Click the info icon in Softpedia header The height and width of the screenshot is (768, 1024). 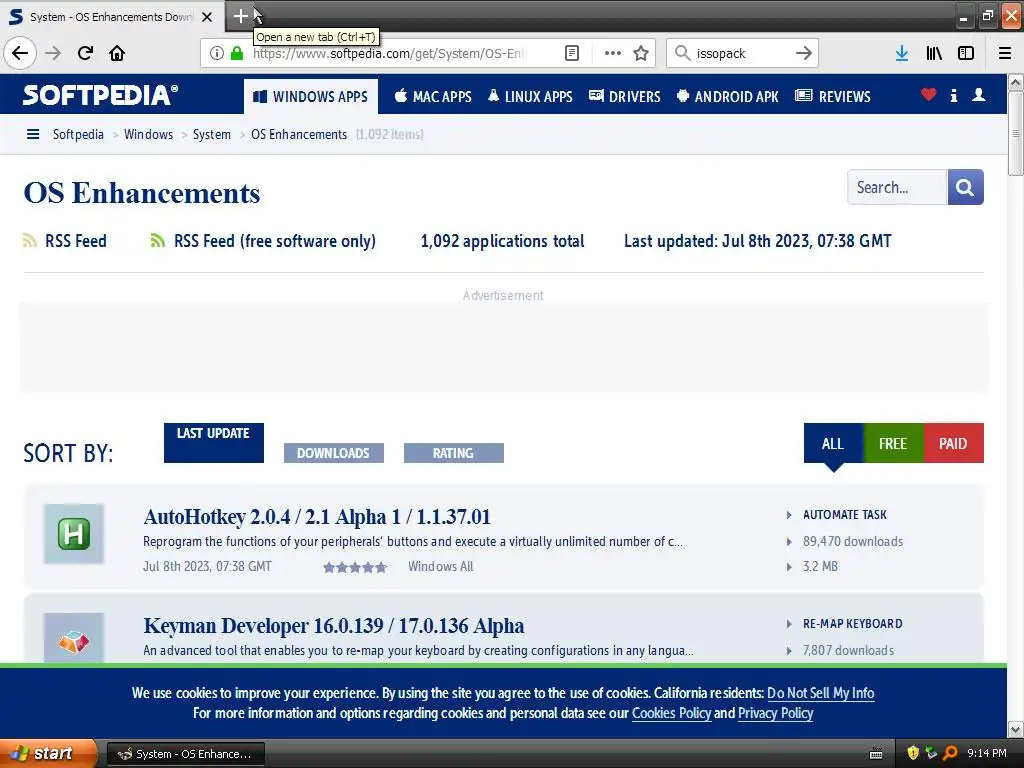[953, 95]
